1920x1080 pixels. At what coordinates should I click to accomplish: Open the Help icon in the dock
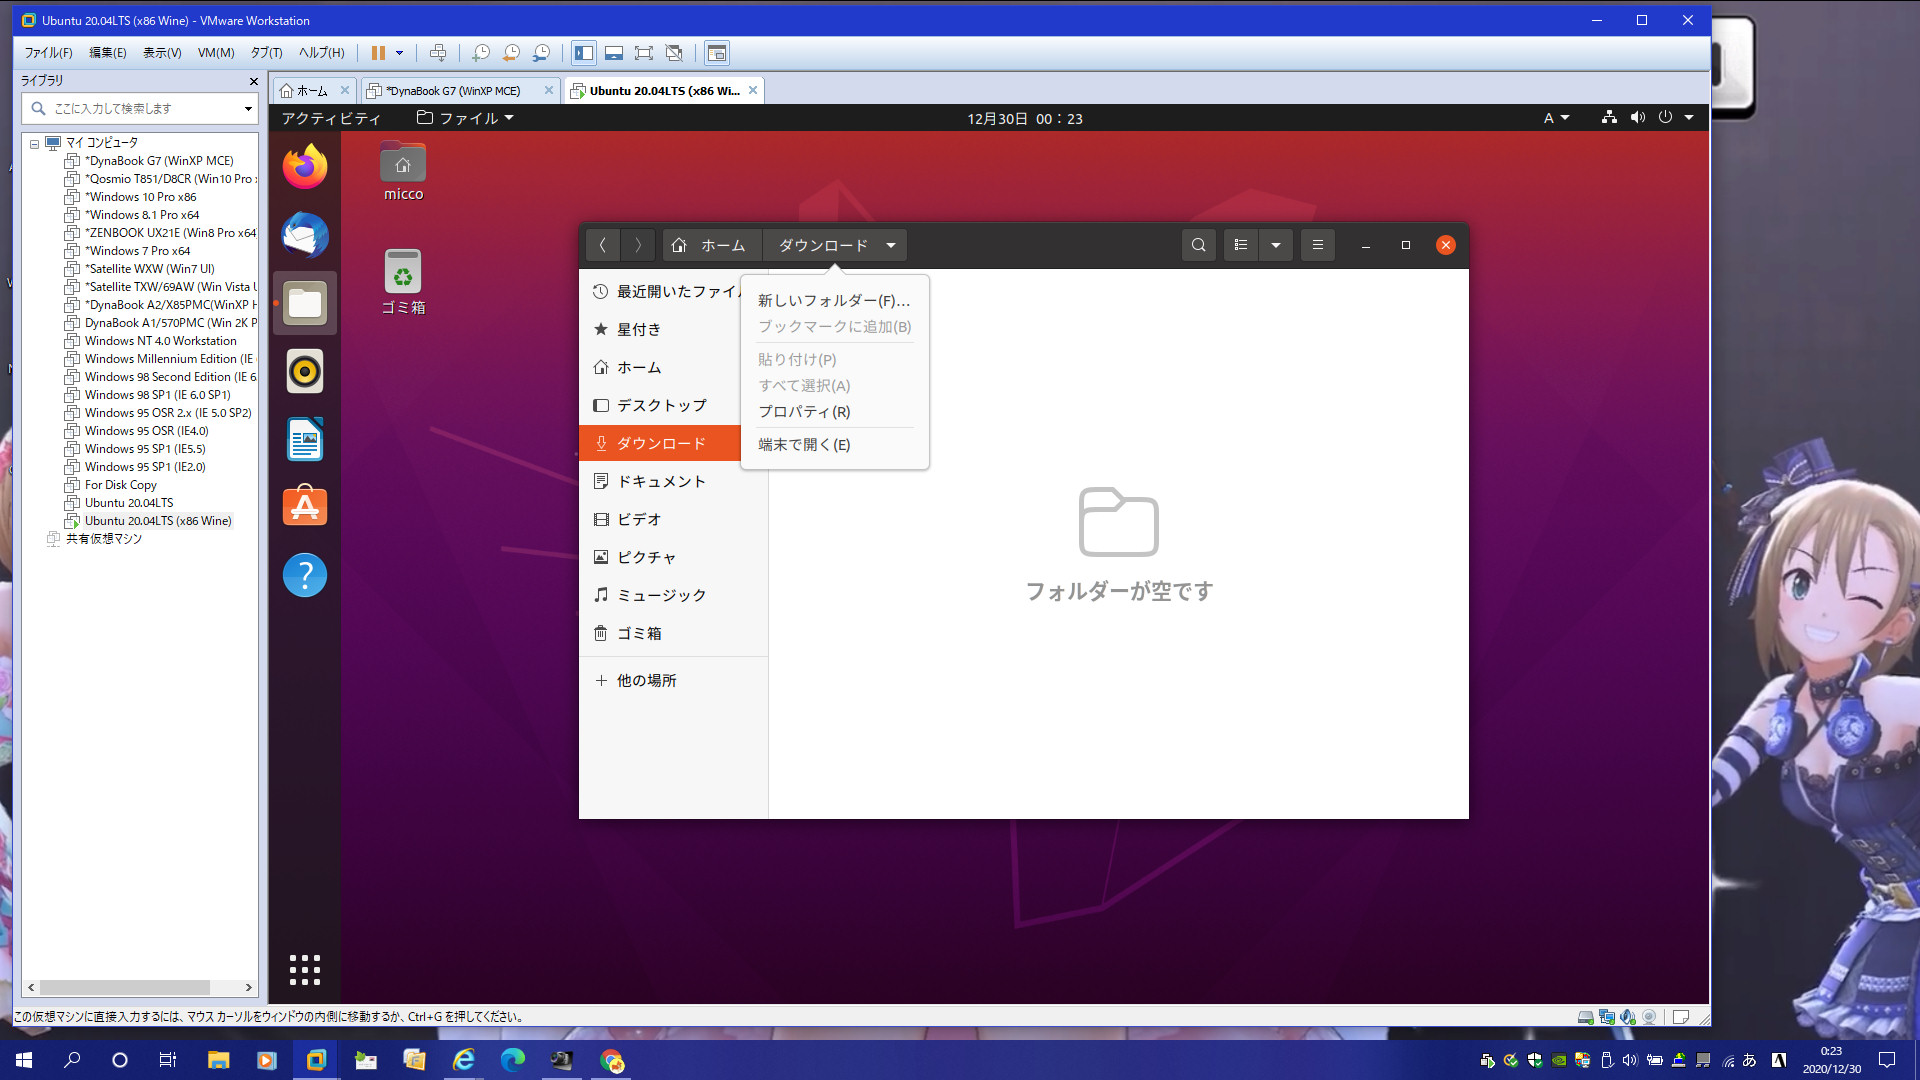[305, 575]
